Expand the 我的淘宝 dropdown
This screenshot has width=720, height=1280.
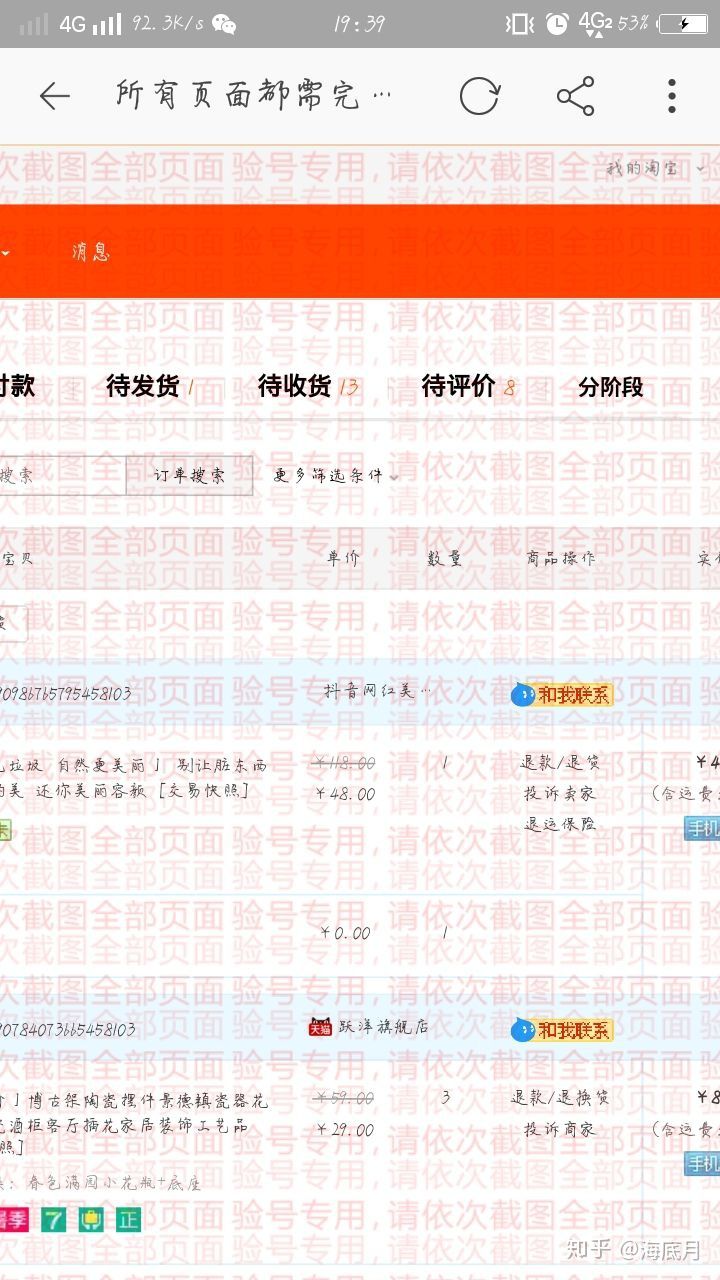pyautogui.click(x=655, y=169)
